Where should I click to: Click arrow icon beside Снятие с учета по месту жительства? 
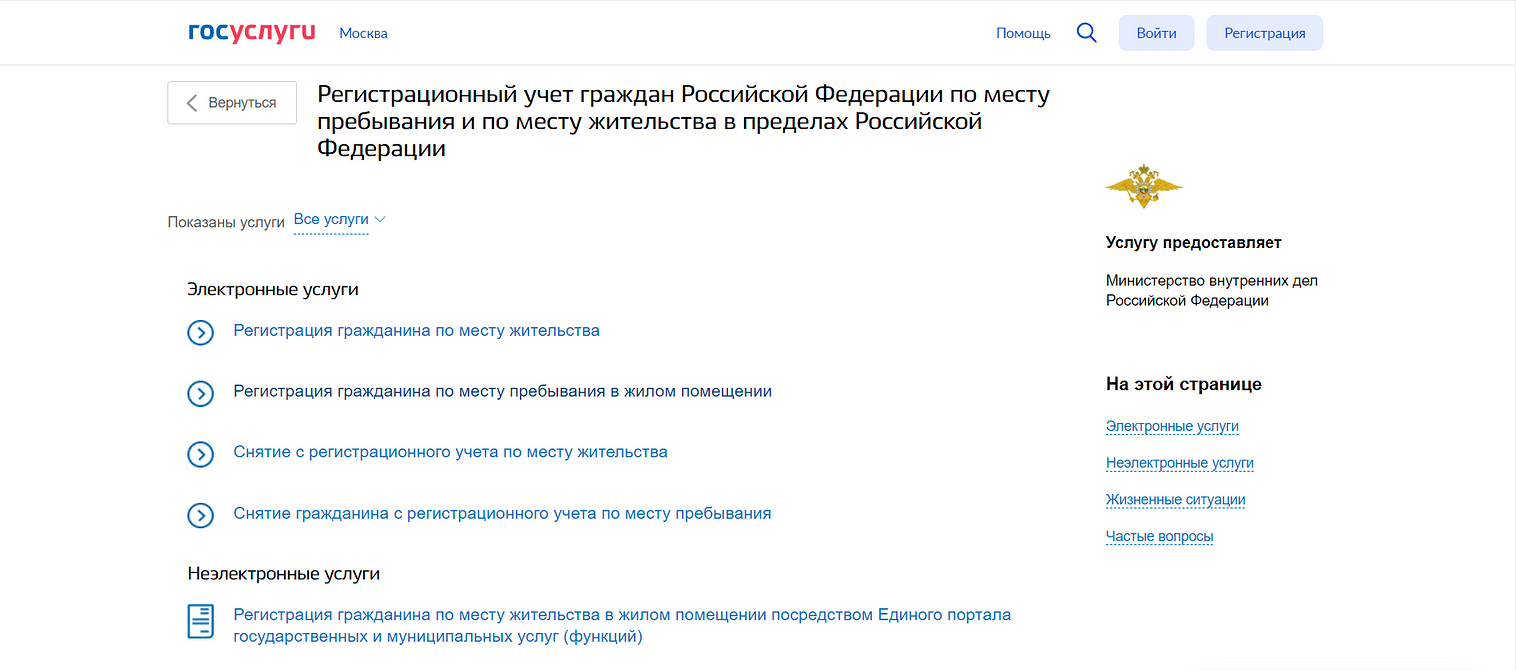201,454
